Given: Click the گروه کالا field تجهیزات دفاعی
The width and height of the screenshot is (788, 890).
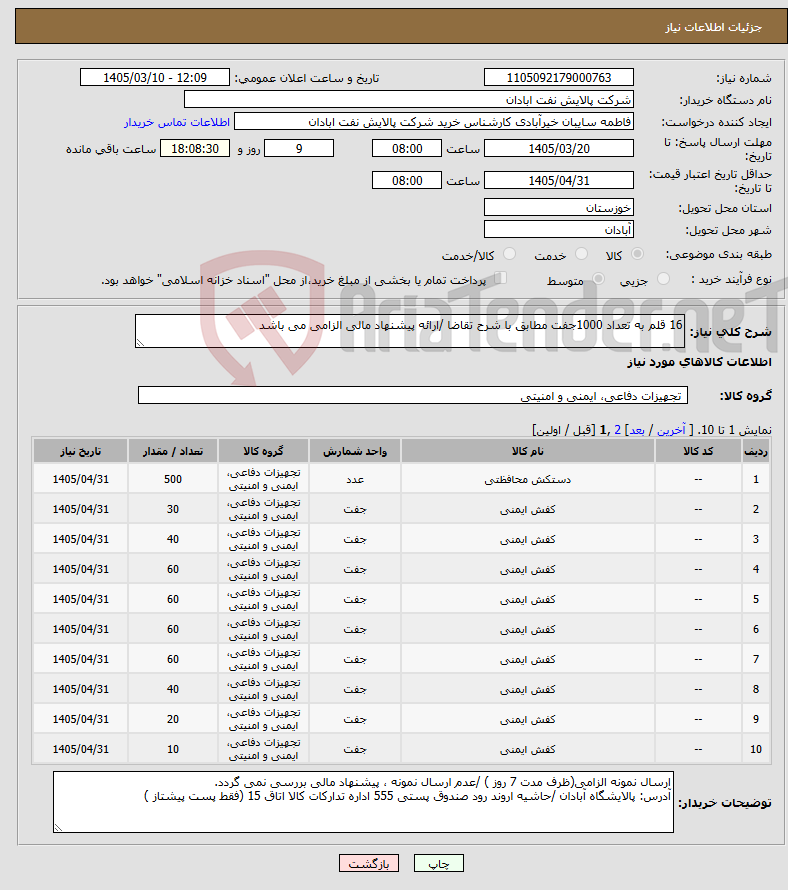Looking at the screenshot, I should [413, 396].
